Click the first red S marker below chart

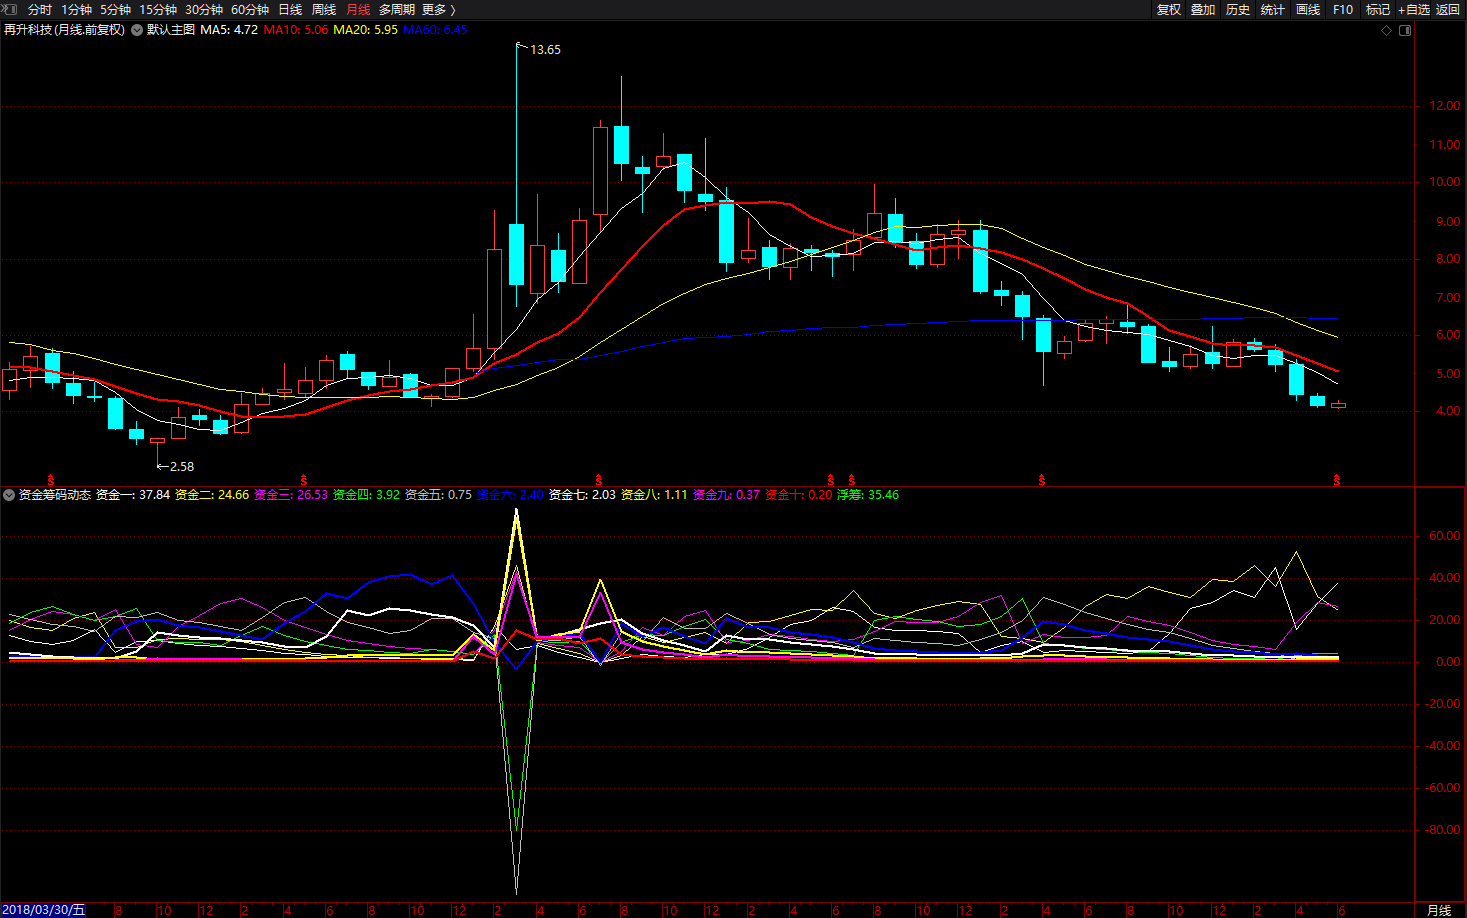click(51, 480)
